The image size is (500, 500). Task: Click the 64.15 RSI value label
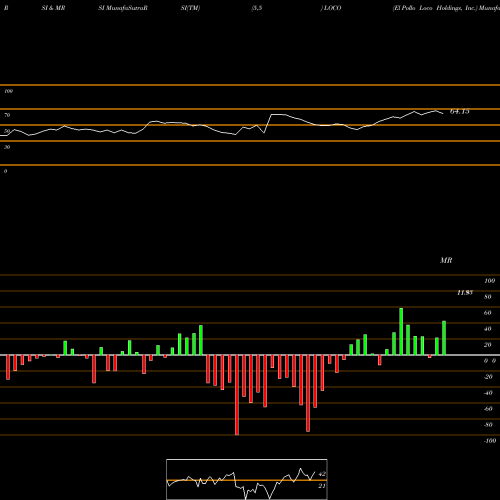(x=460, y=112)
